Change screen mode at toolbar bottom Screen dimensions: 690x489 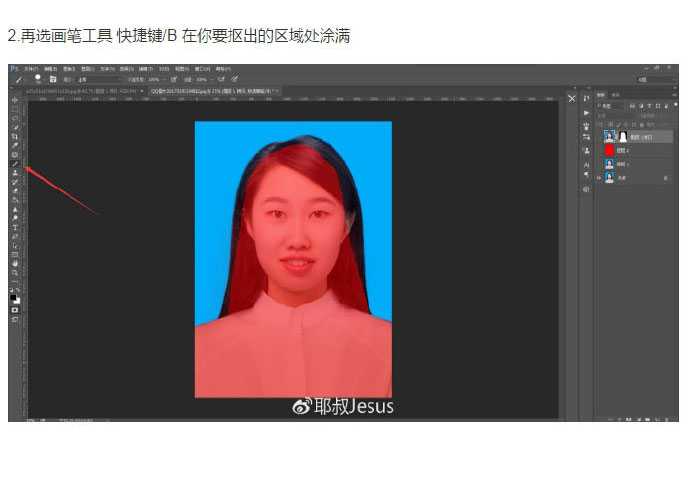point(15,319)
